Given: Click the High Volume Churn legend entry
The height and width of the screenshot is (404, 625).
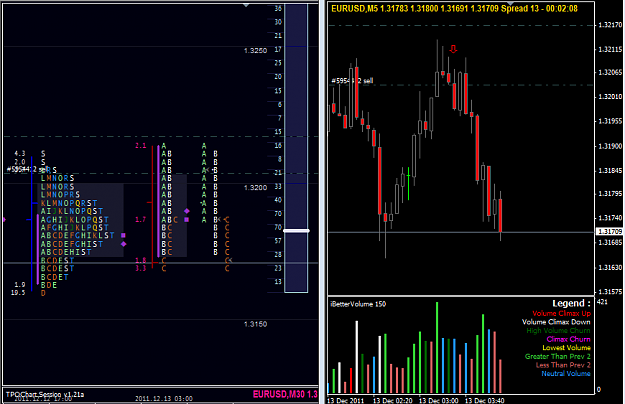Looking at the screenshot, I should tap(558, 331).
